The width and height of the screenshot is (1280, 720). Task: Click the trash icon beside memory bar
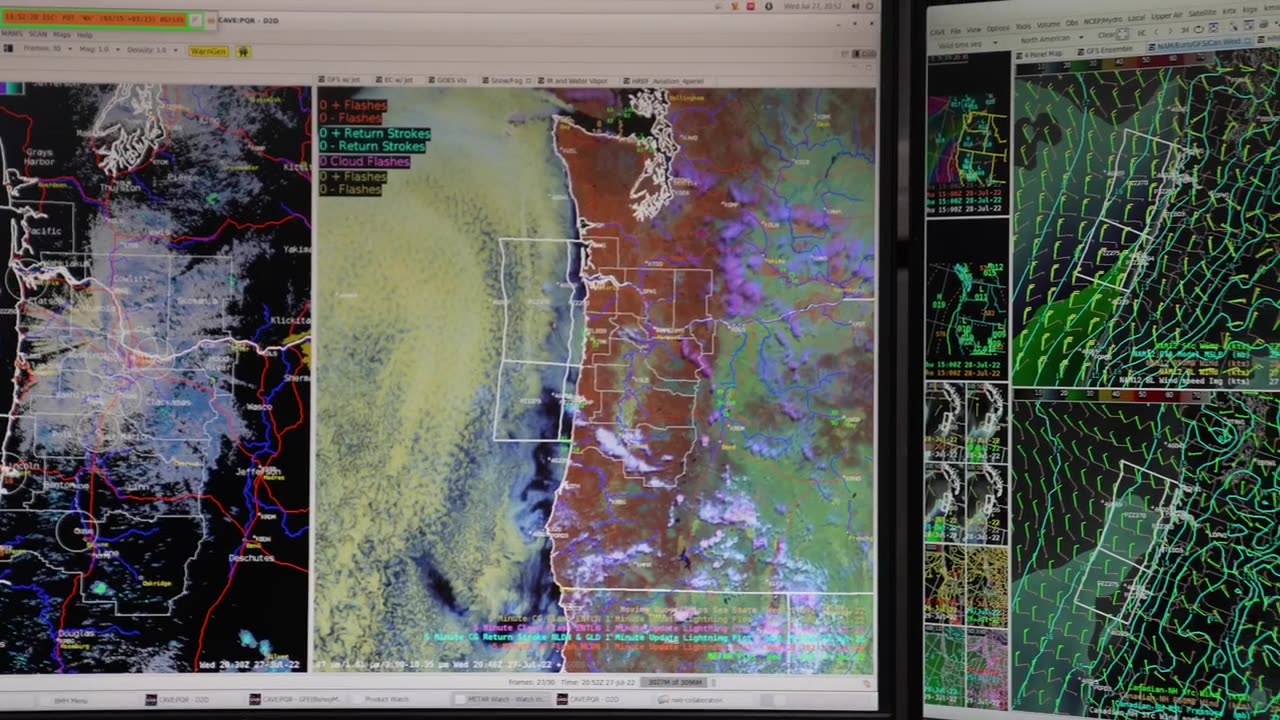tap(714, 682)
